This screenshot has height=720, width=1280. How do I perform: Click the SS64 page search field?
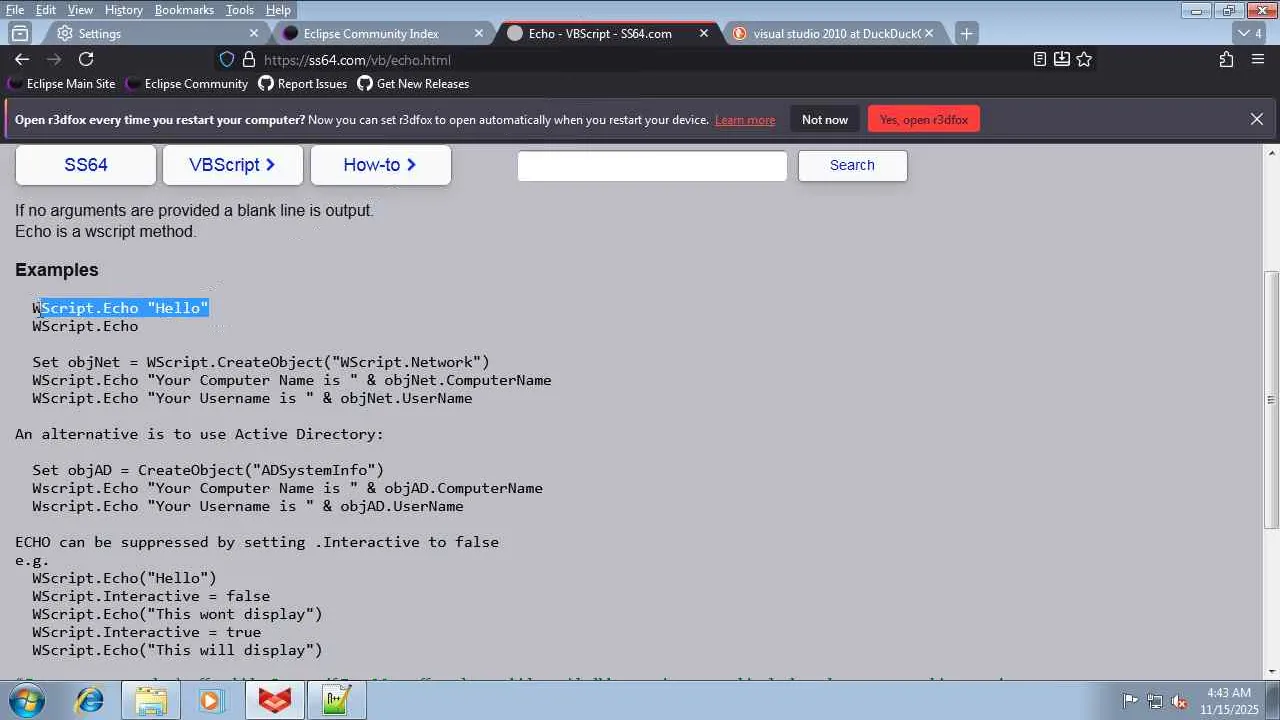point(652,166)
